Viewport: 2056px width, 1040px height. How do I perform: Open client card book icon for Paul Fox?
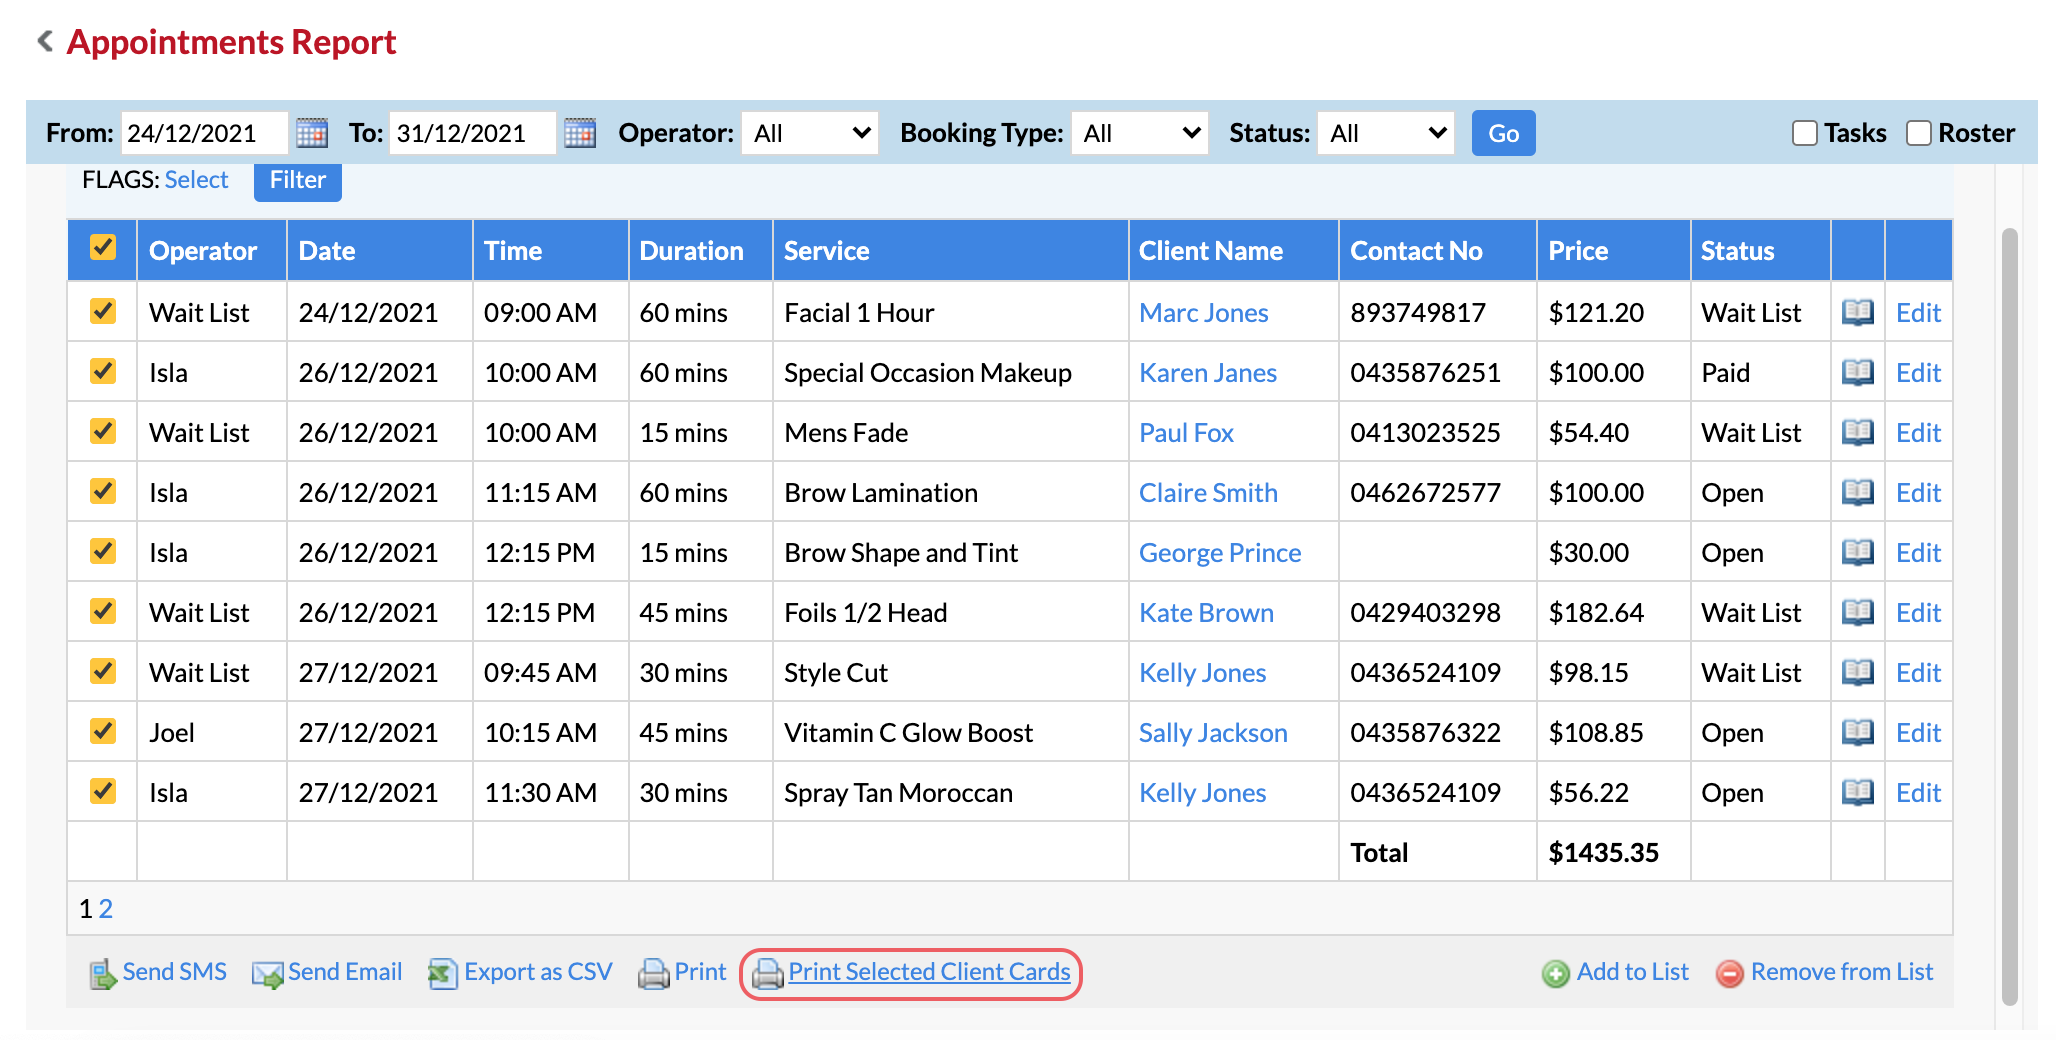[x=1858, y=432]
